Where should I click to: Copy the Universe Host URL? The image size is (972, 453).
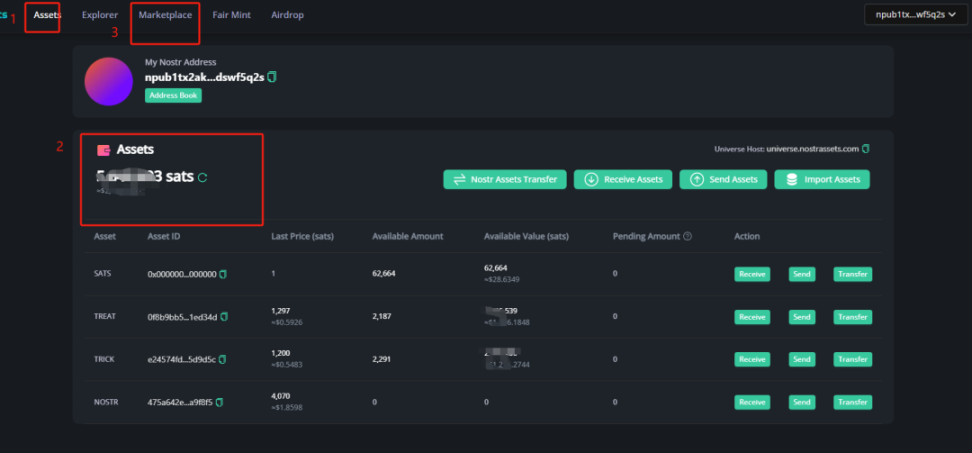(x=866, y=149)
